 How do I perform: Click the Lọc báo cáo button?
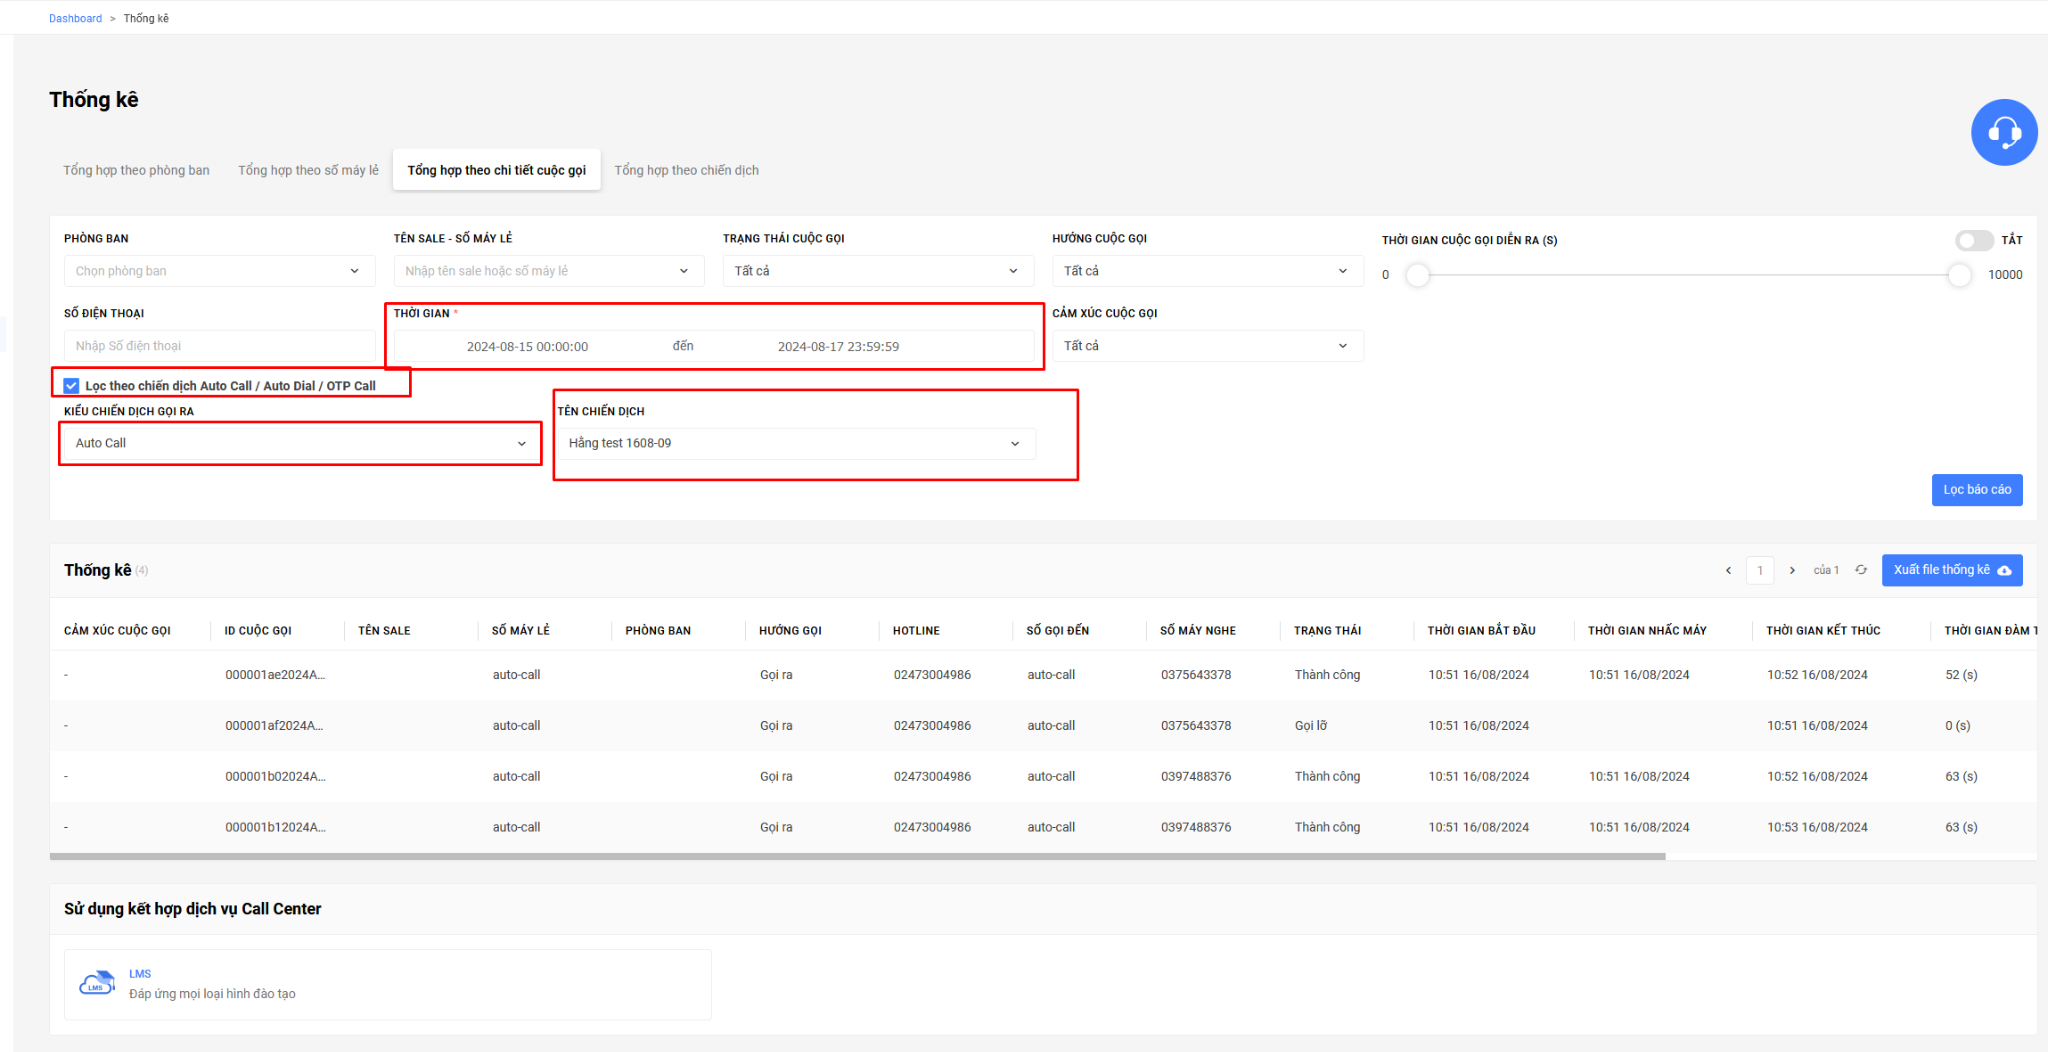coord(1977,490)
